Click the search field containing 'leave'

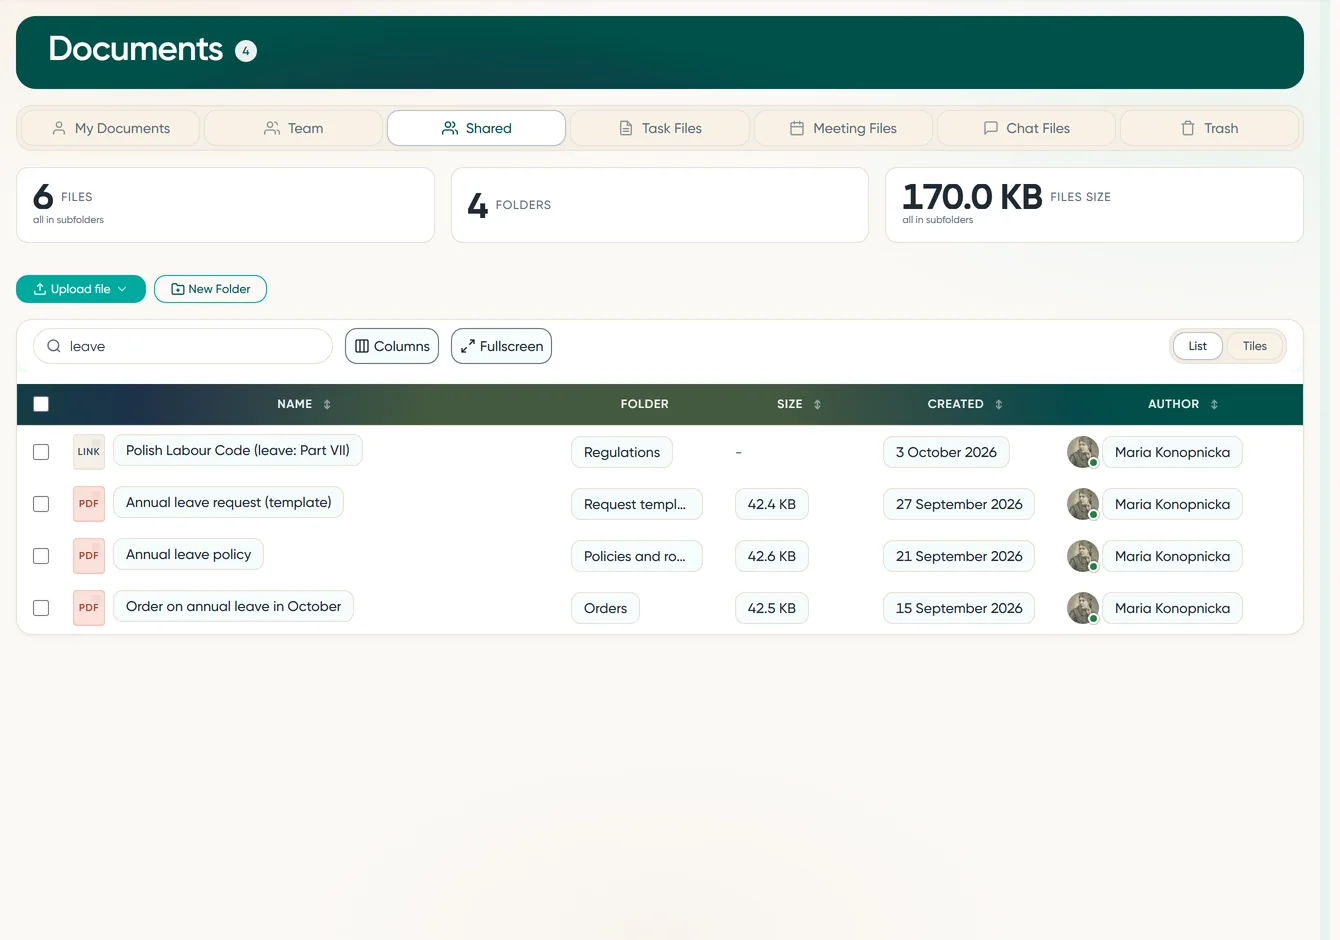pyautogui.click(x=183, y=346)
